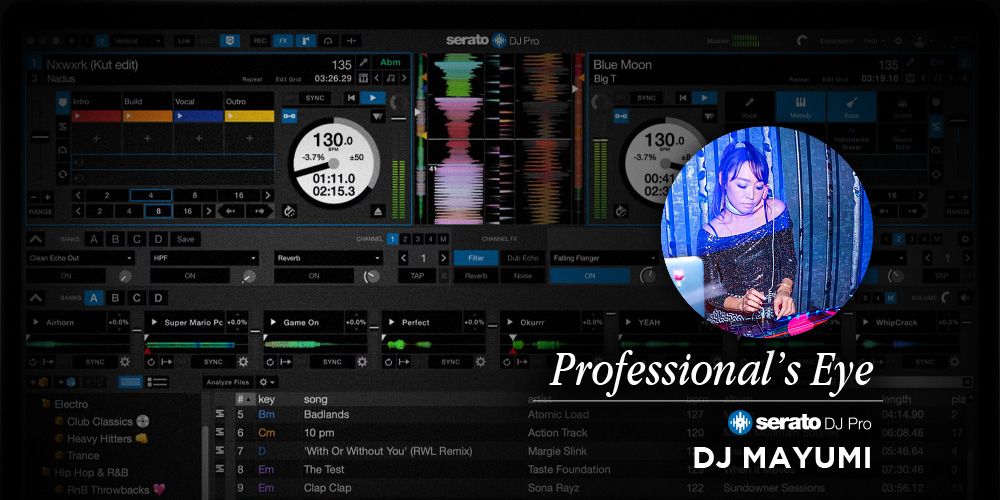1000x500 pixels.
Task: Toggle the Drums stem pad
Action: tap(902, 107)
